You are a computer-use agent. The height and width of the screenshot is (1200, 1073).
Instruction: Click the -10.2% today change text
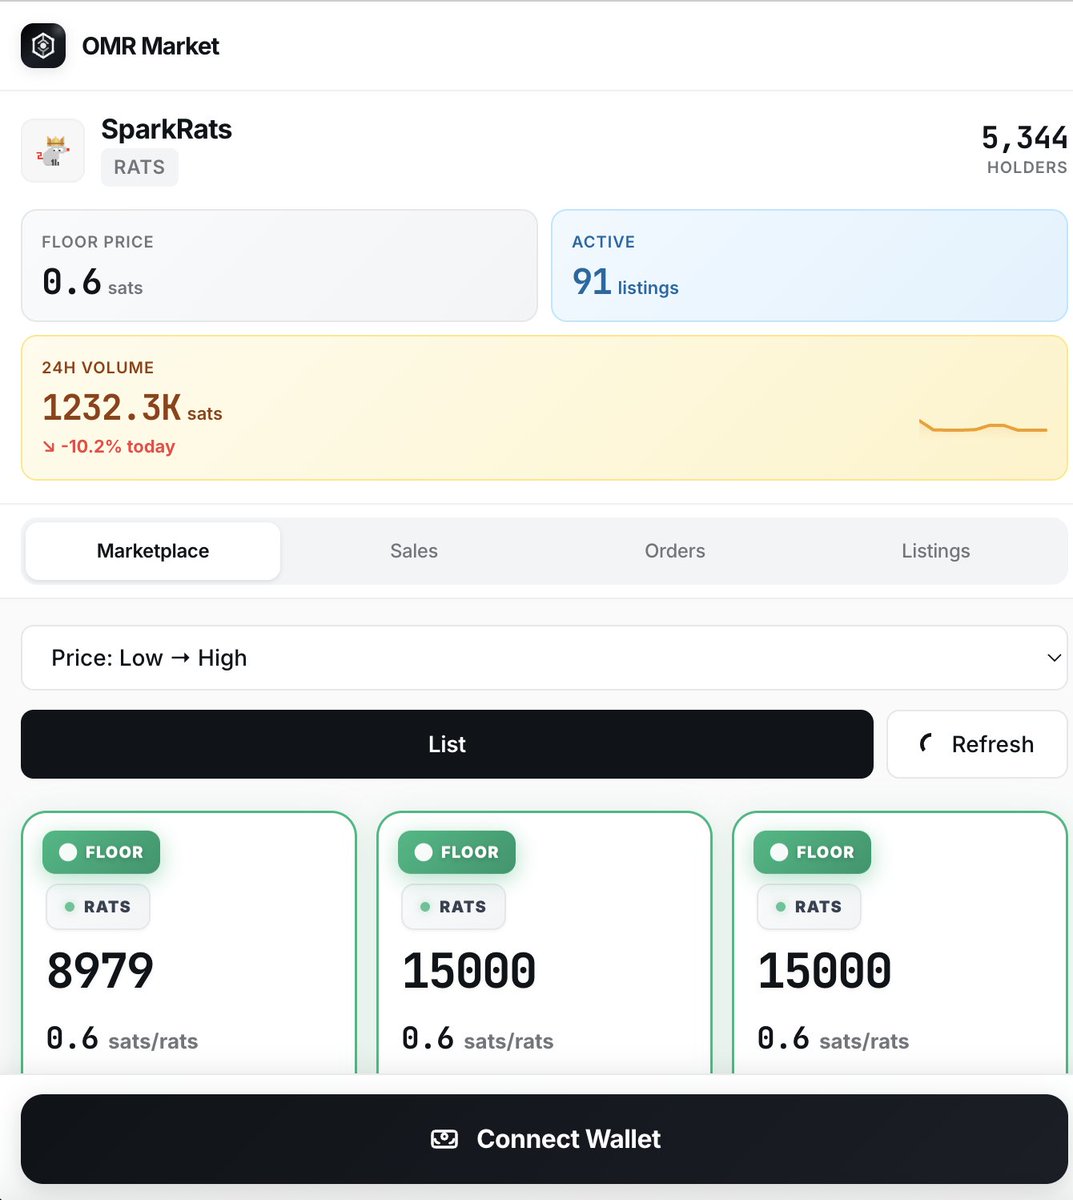point(118,447)
